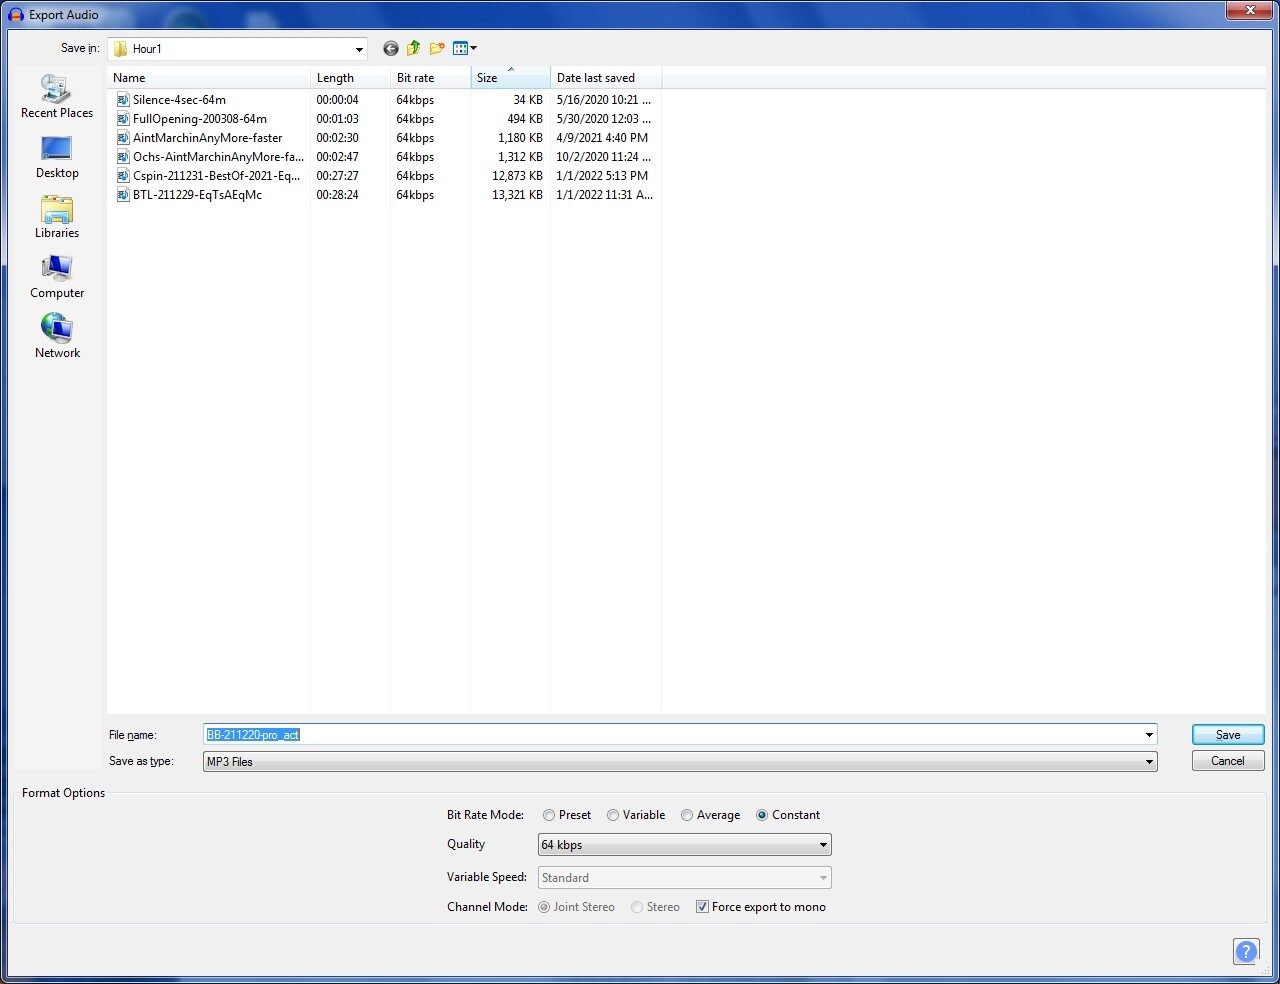Click the Go to previous folder icon
The image size is (1280, 984).
390,48
